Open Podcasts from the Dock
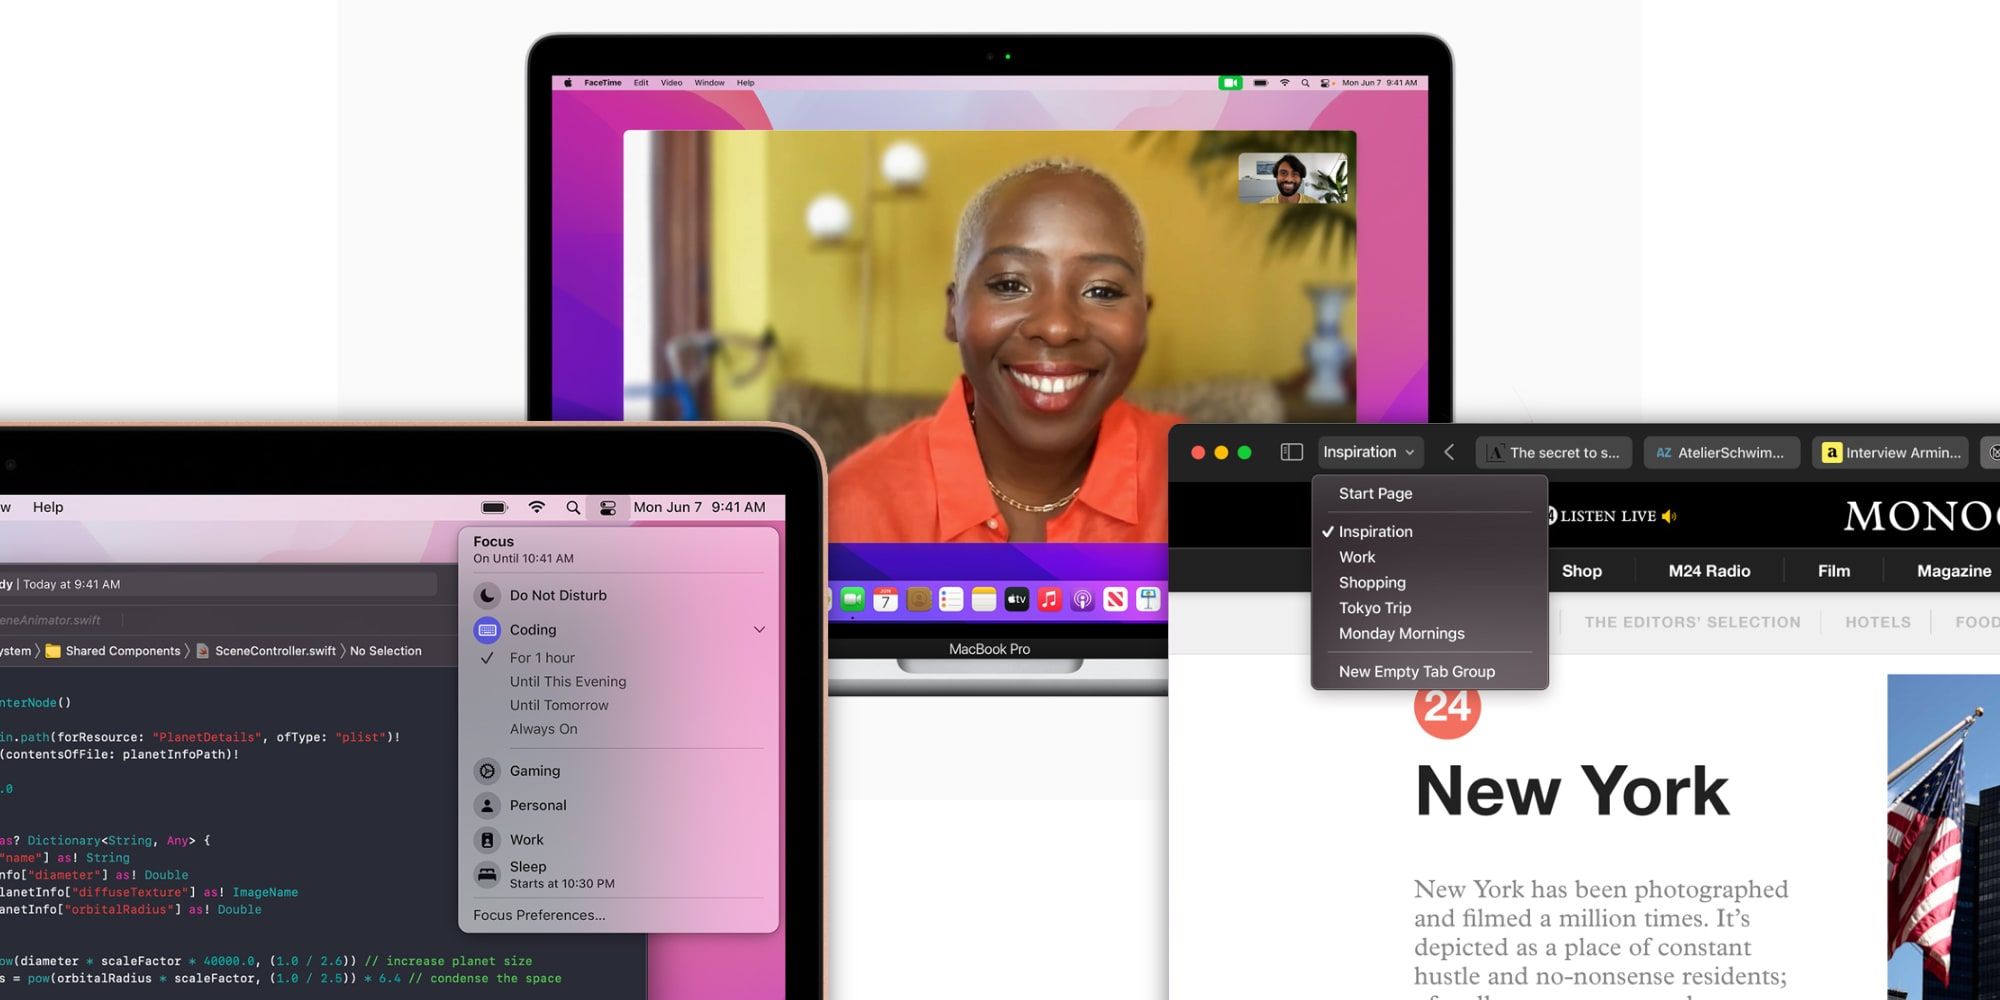The image size is (2000, 1000). coord(1083,598)
